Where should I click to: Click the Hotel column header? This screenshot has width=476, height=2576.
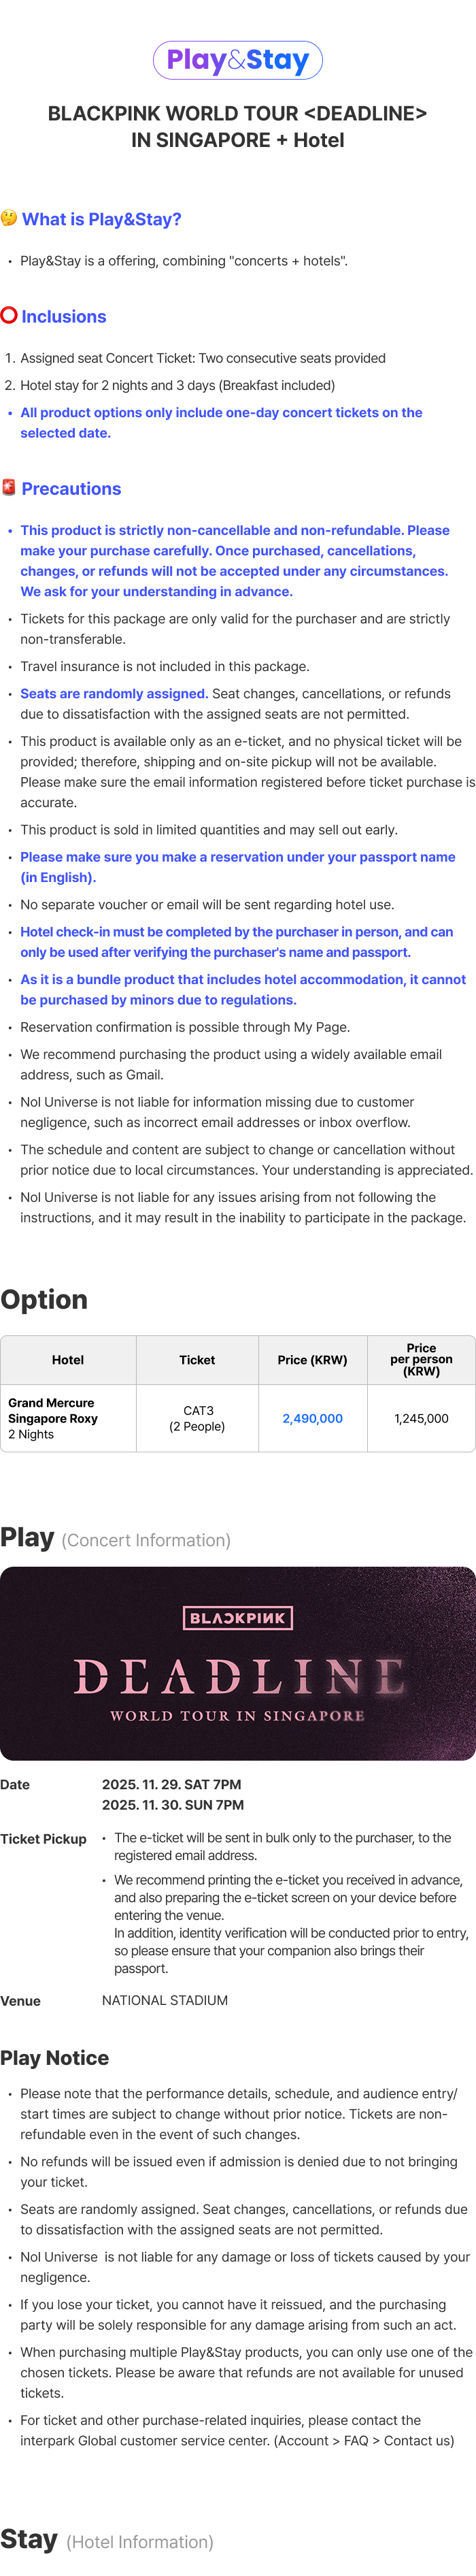pyautogui.click(x=68, y=1360)
